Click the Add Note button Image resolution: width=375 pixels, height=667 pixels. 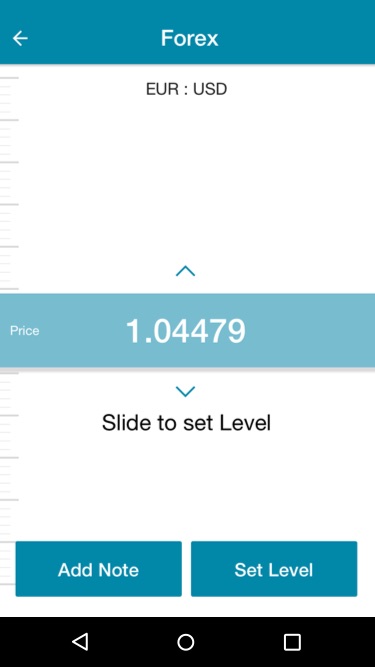[x=99, y=569]
